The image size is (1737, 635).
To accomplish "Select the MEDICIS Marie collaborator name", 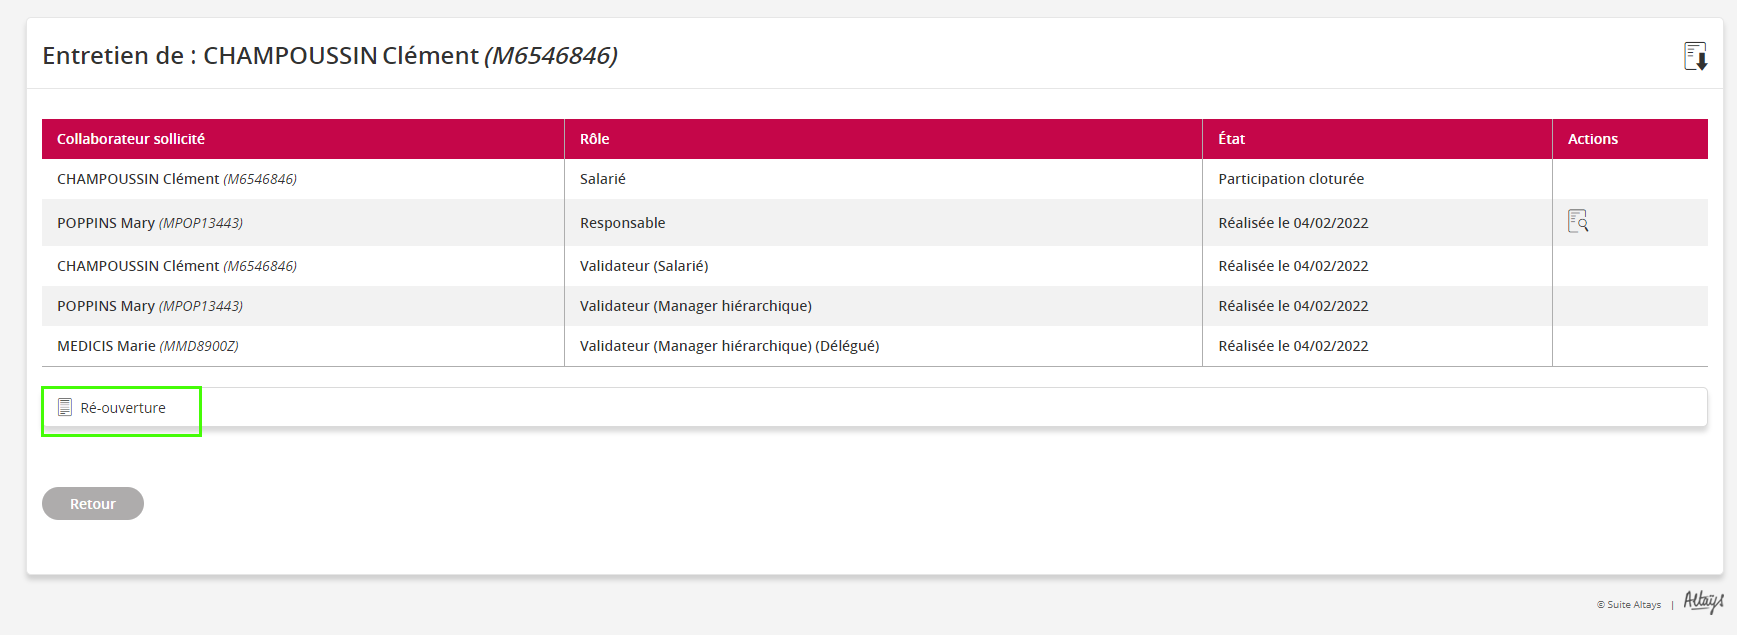I will [x=106, y=346].
